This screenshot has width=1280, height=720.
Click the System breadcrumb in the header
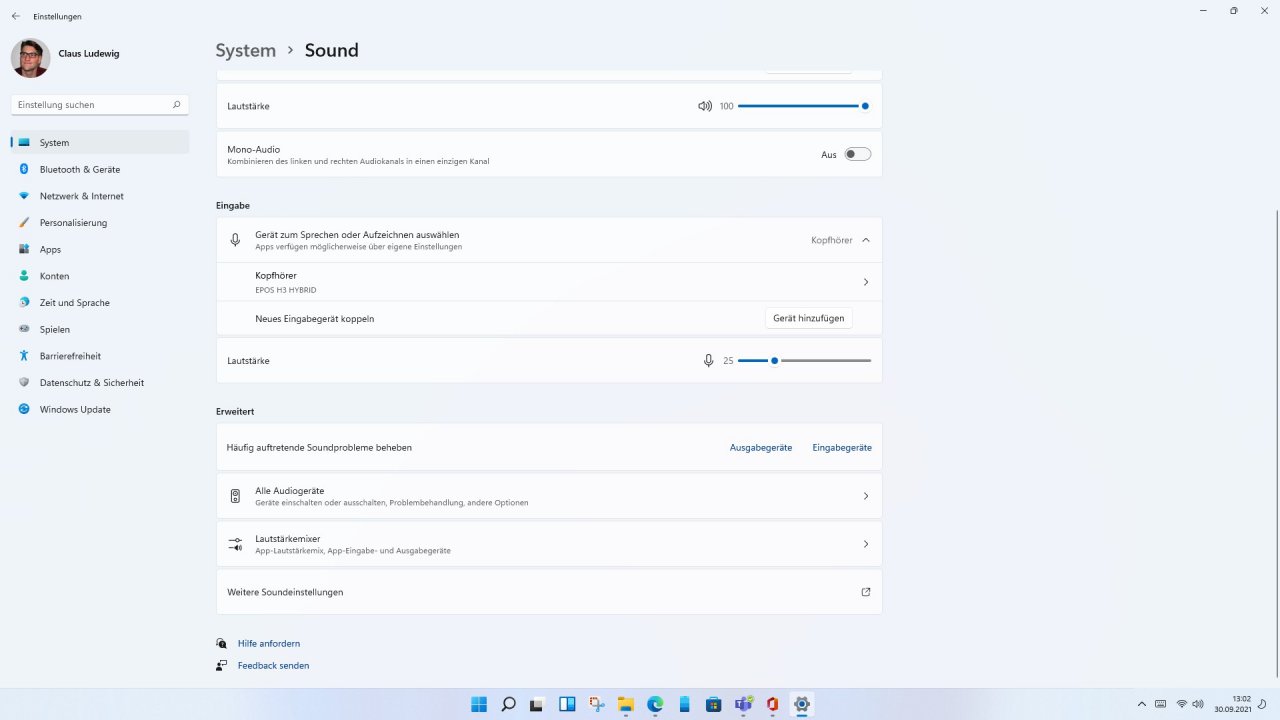point(246,50)
